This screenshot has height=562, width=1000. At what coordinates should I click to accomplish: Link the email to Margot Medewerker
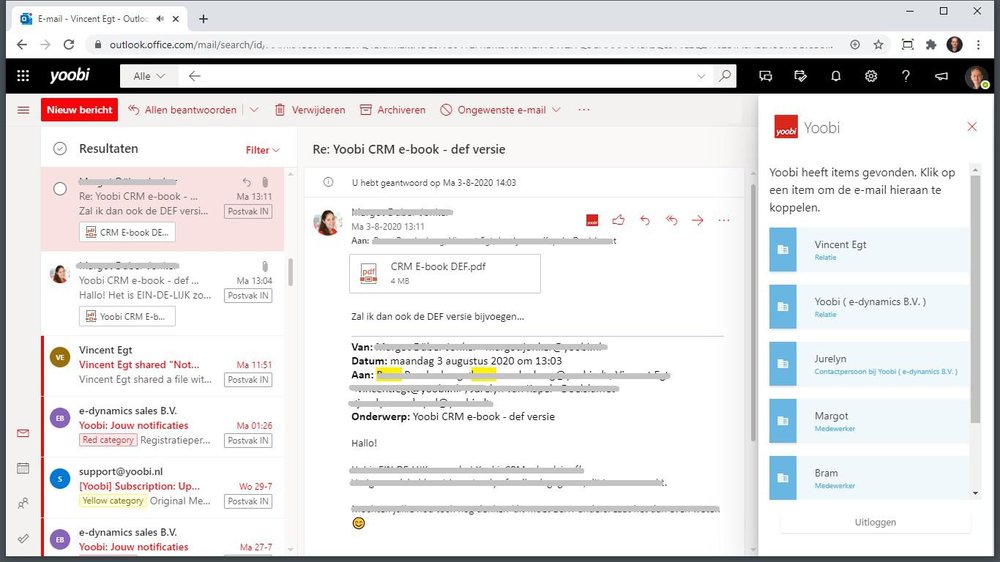[869, 421]
